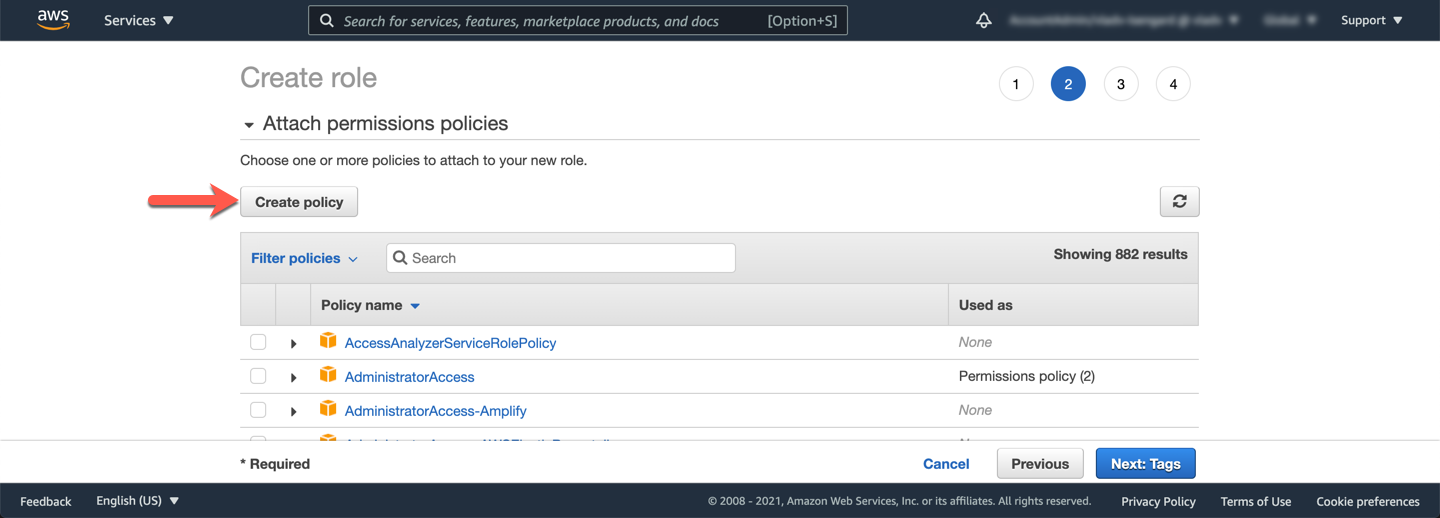Tick the AdministratorAccess-Amplify checkbox
The width and height of the screenshot is (1440, 518).
click(x=258, y=410)
